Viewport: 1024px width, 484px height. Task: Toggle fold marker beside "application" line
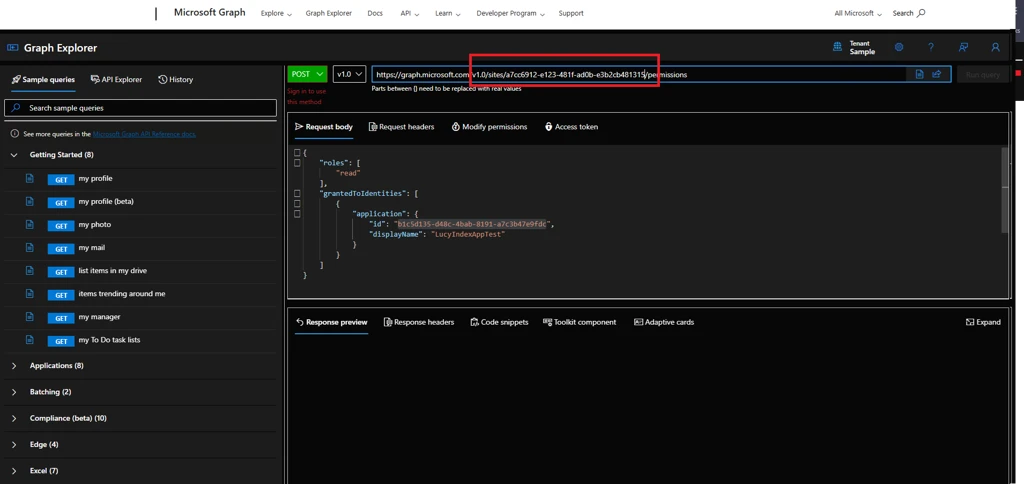297,214
